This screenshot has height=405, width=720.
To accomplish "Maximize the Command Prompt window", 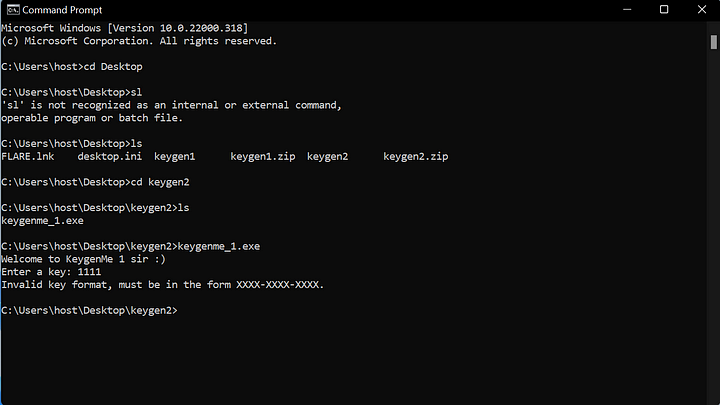I will coord(664,10).
